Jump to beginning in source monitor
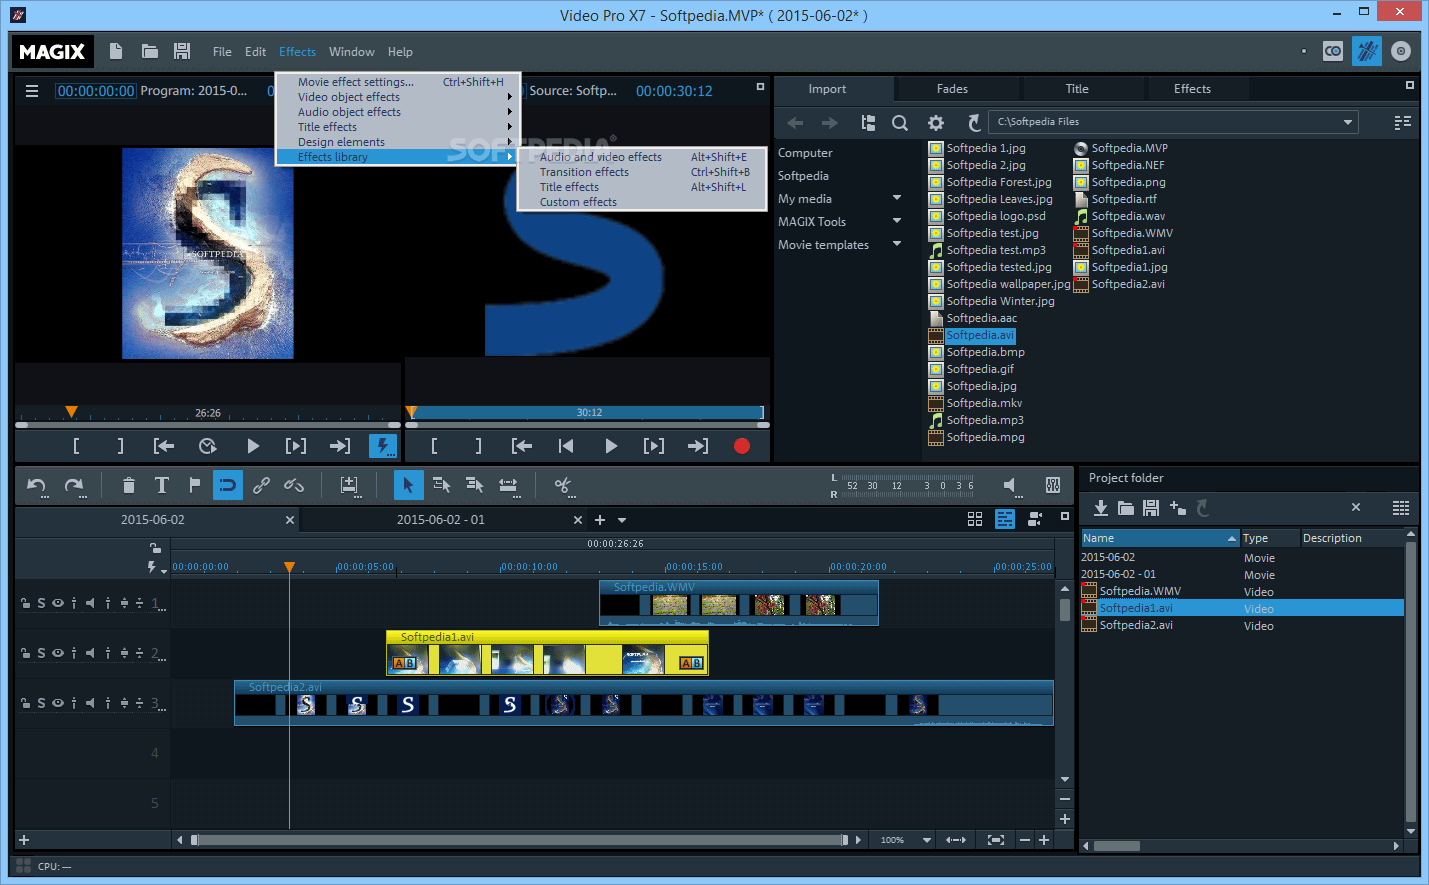The height and width of the screenshot is (885, 1429). [x=566, y=446]
